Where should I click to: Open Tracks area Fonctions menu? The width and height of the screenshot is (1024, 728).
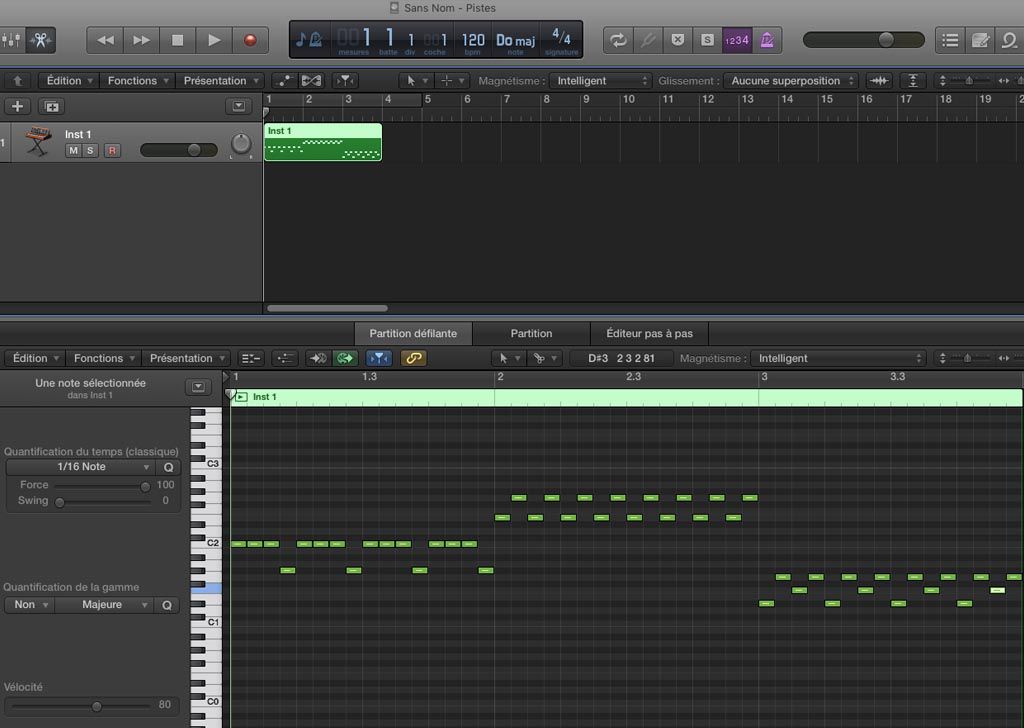[138, 80]
